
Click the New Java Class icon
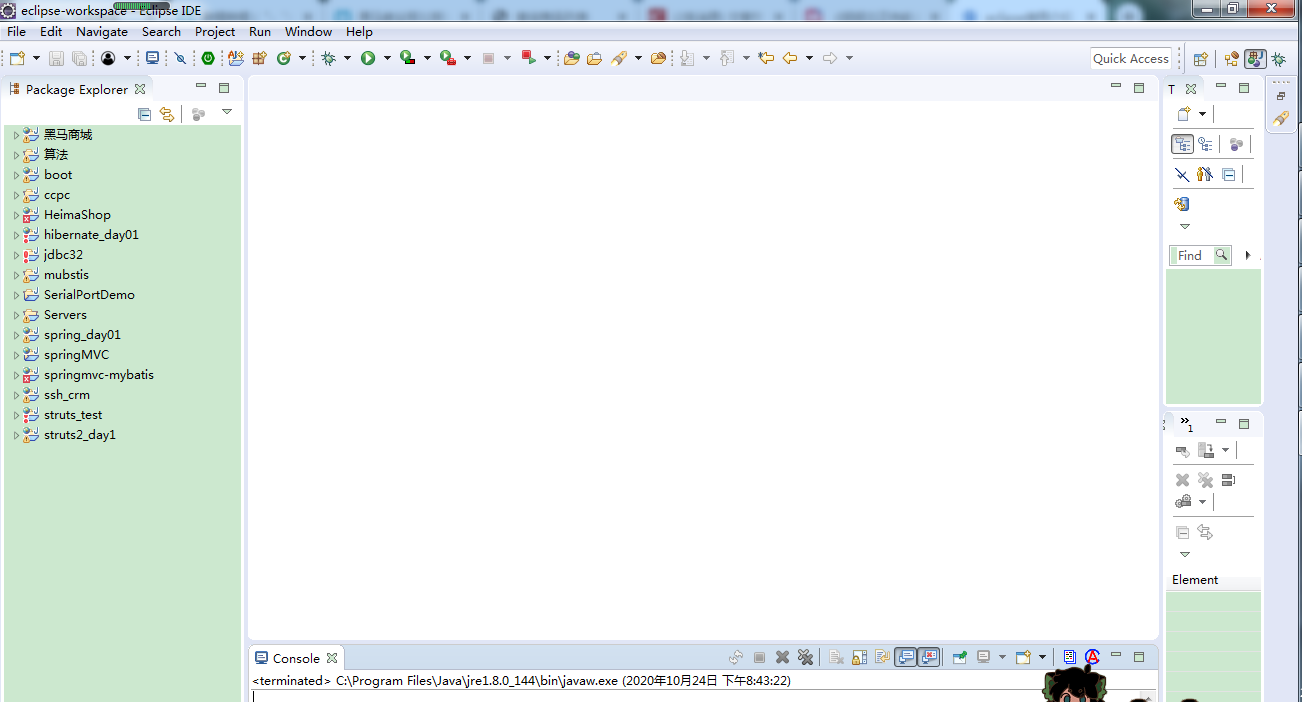pos(283,58)
